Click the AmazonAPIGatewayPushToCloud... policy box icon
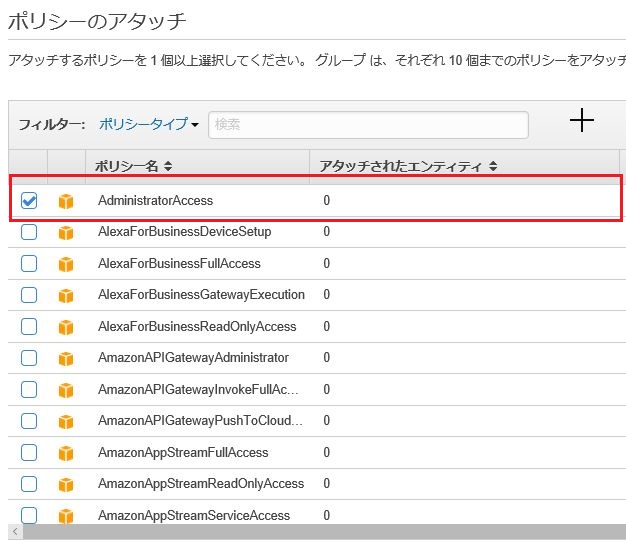The height and width of the screenshot is (551, 626). (x=66, y=422)
